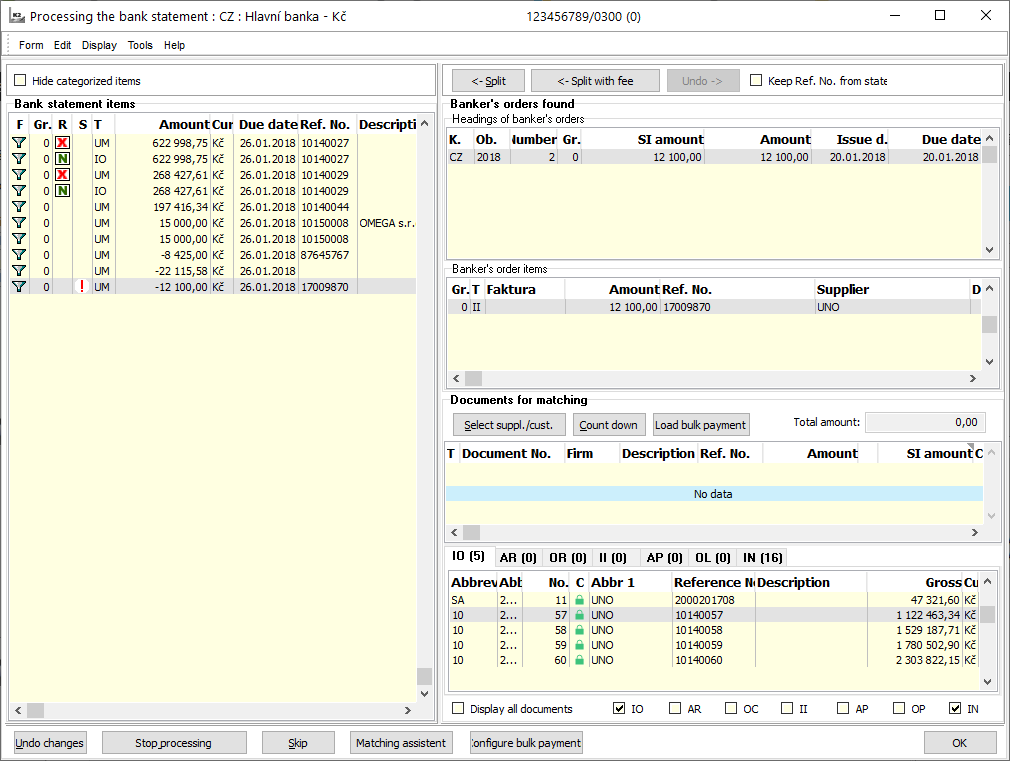Click application icon in title bar
Screen dimensions: 1010x761
(x=17, y=16)
